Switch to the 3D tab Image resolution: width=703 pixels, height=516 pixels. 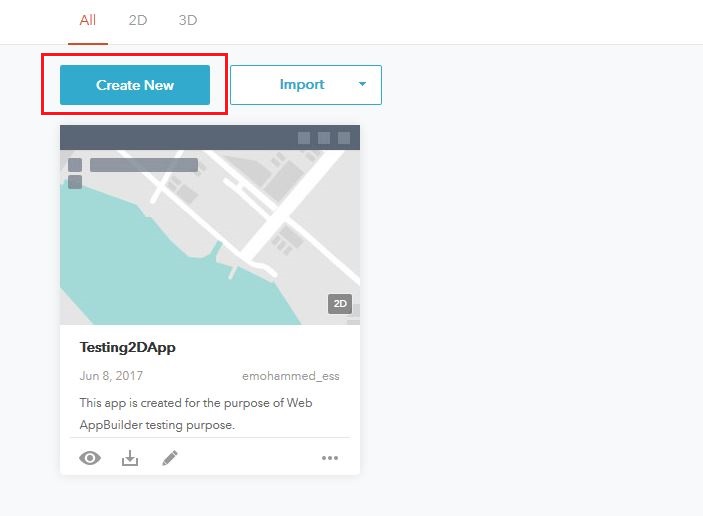pyautogui.click(x=188, y=20)
